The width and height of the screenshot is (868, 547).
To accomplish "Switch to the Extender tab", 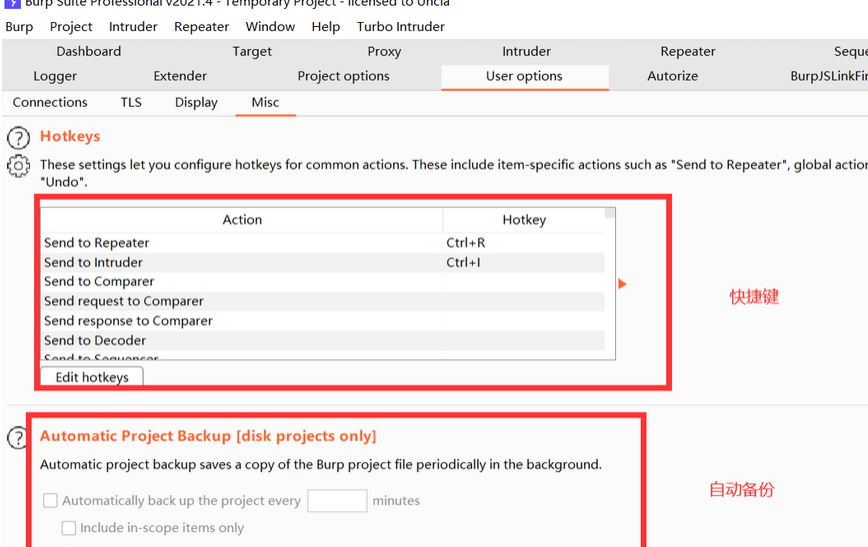I will coord(180,76).
